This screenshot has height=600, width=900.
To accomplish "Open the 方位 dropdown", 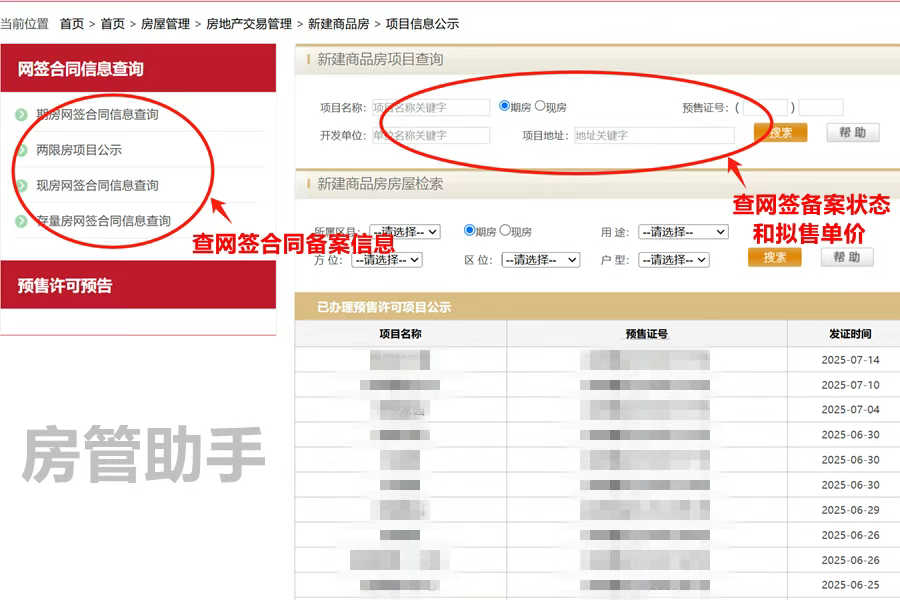I will pos(385,258).
